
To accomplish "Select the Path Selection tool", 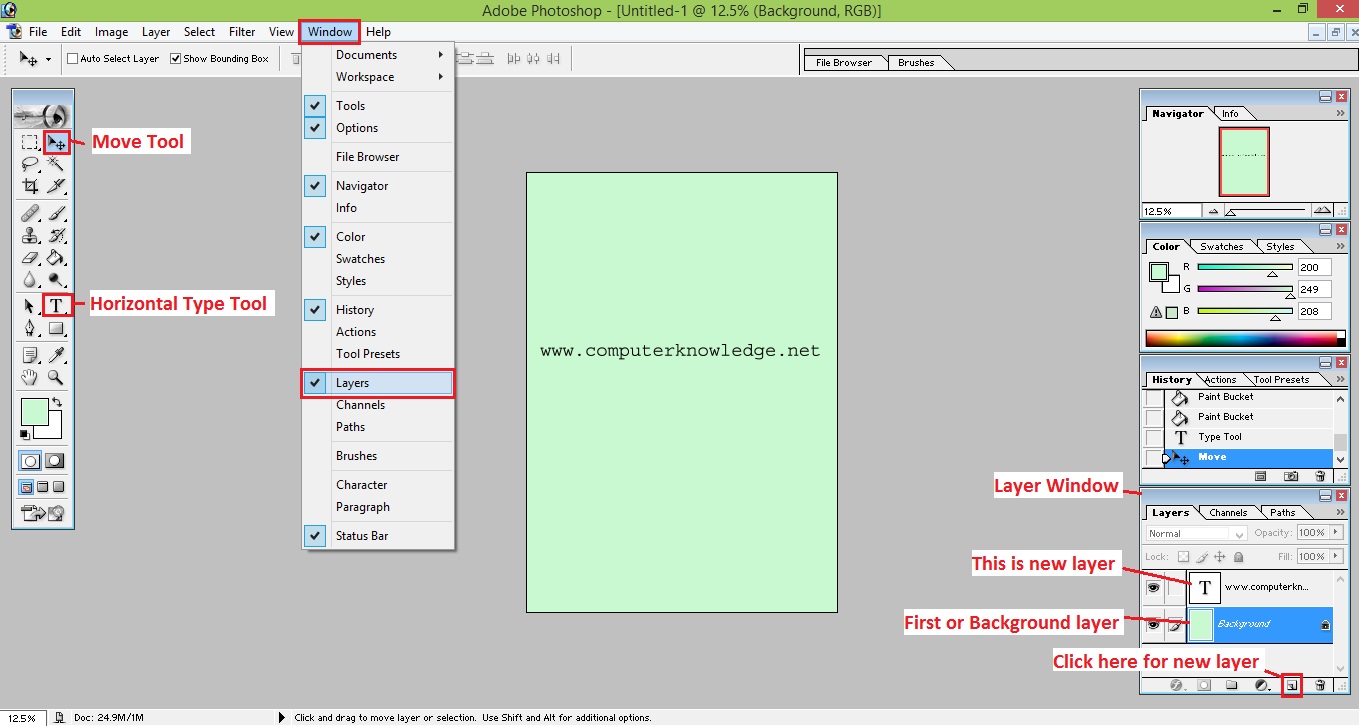I will tap(31, 306).
